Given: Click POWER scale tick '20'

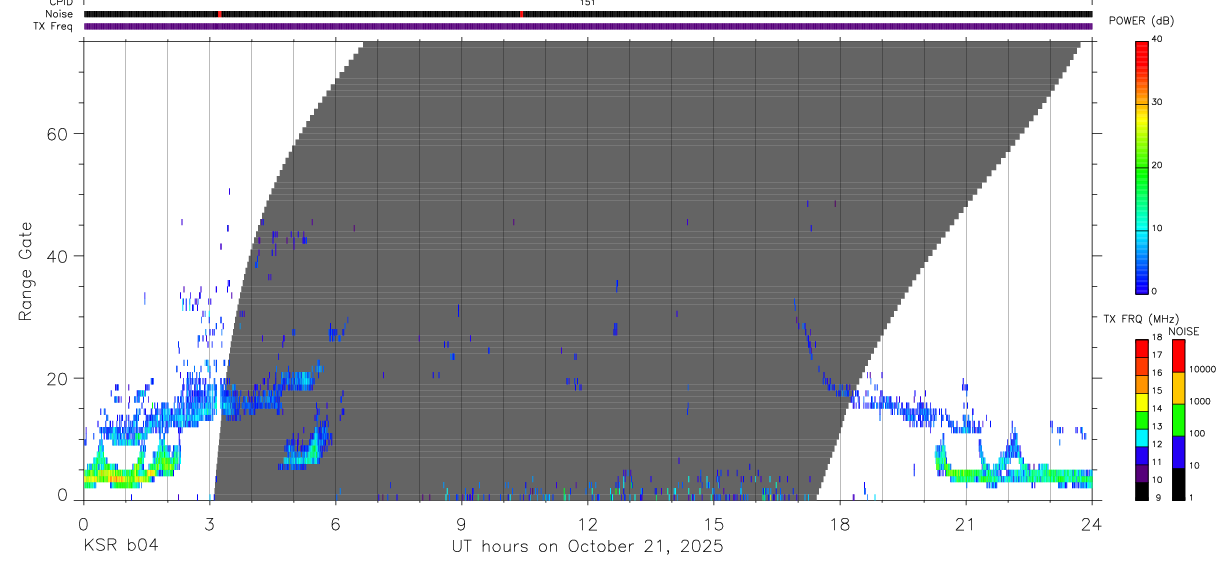Looking at the screenshot, I should [x=1157, y=165].
